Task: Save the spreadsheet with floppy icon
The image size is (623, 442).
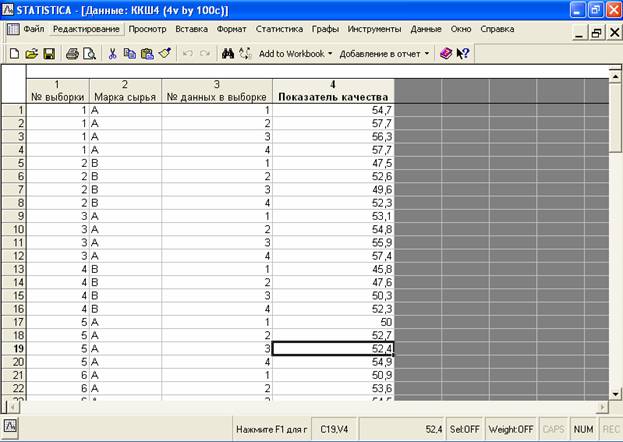Action: tap(49, 54)
